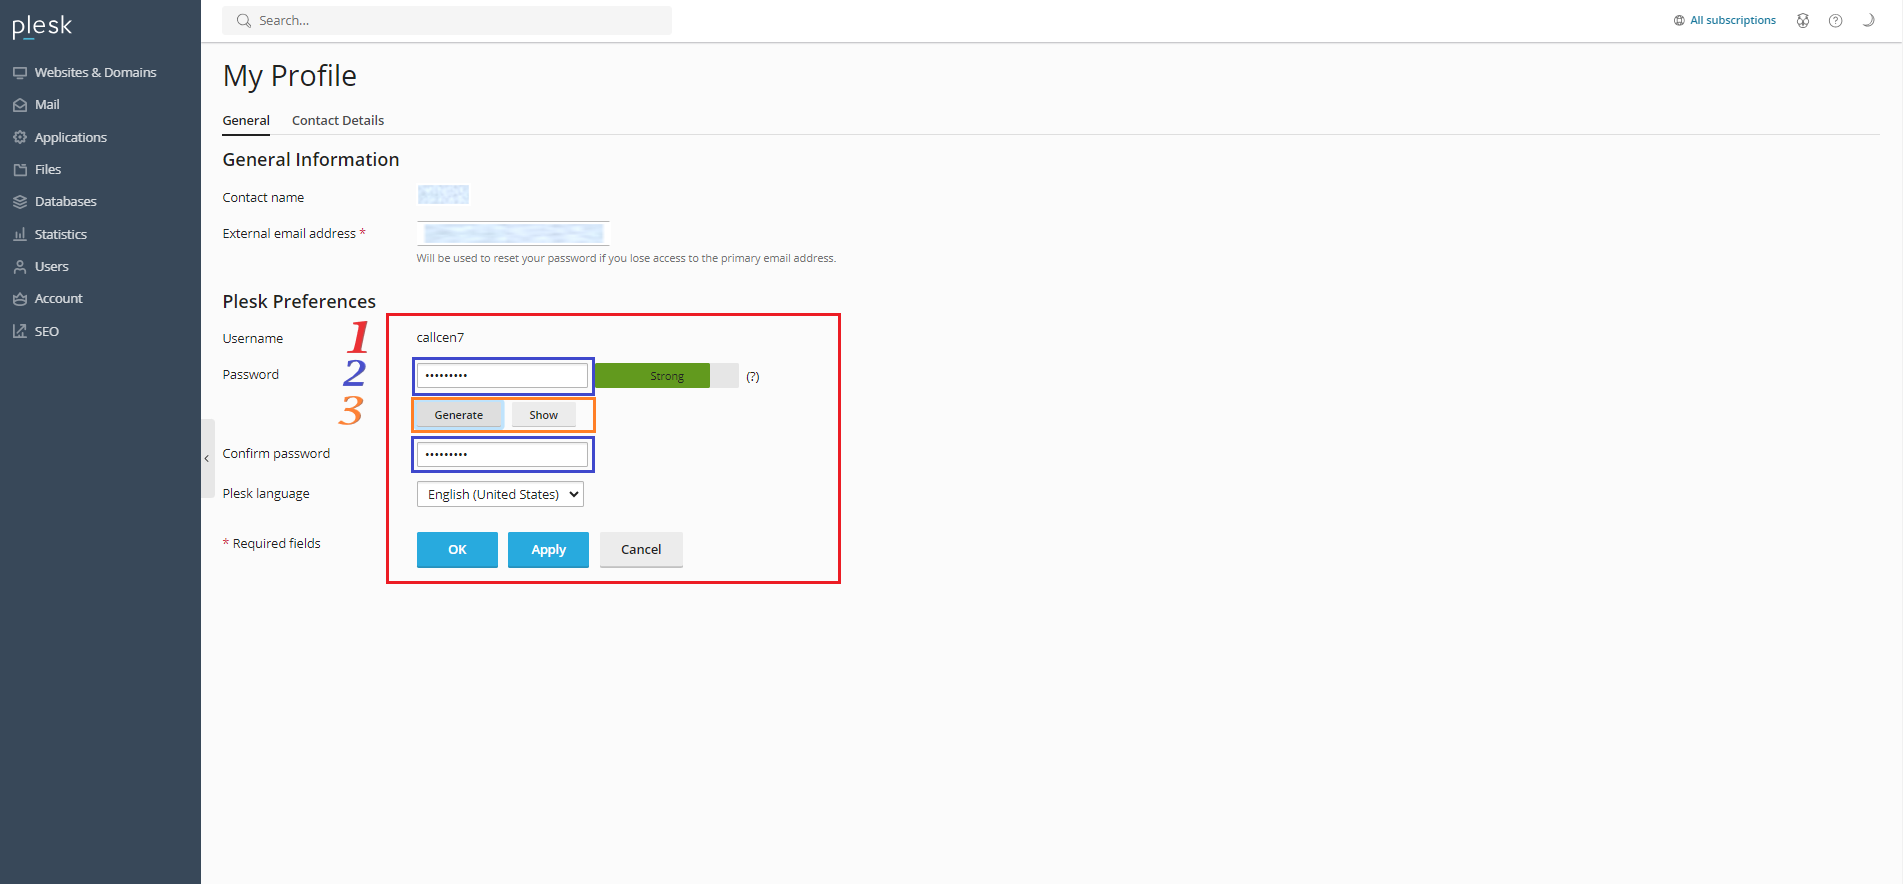Open the Applications section
1903x884 pixels.
point(70,138)
